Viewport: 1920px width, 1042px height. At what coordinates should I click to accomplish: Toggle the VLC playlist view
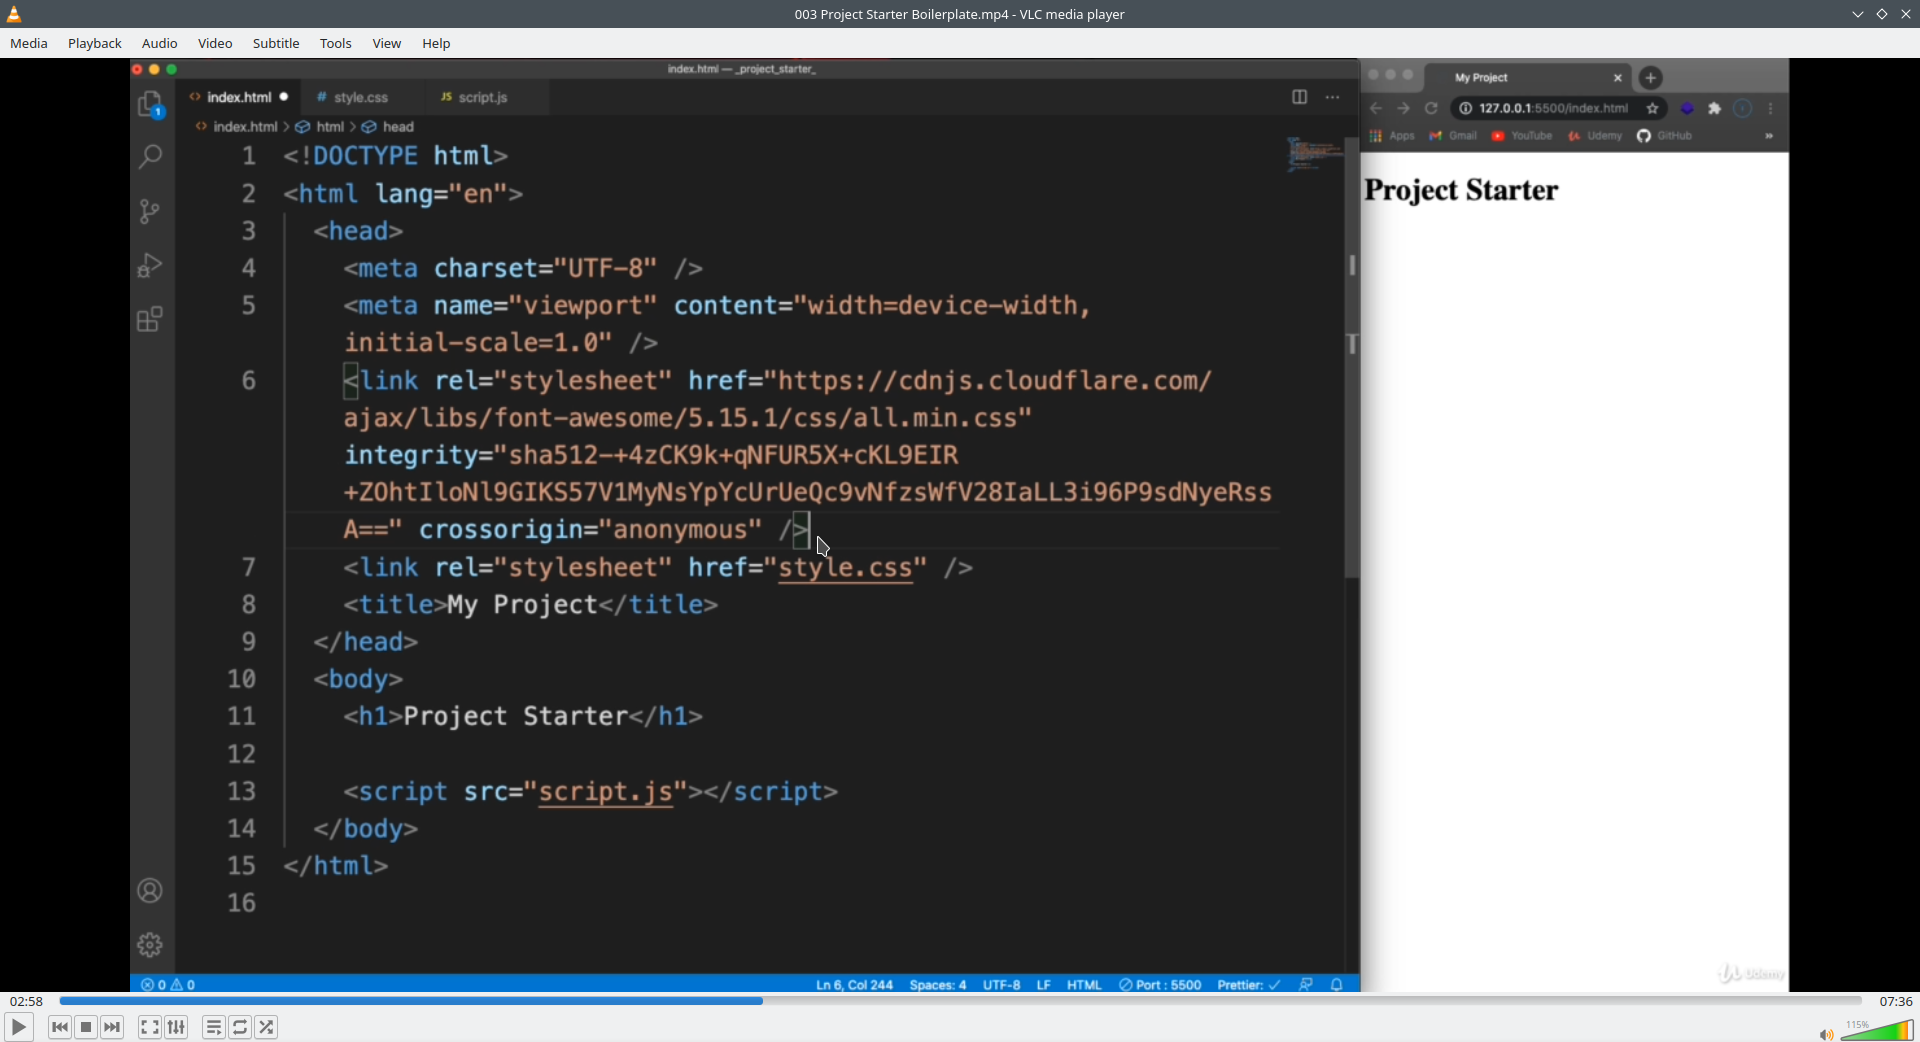click(x=213, y=1027)
